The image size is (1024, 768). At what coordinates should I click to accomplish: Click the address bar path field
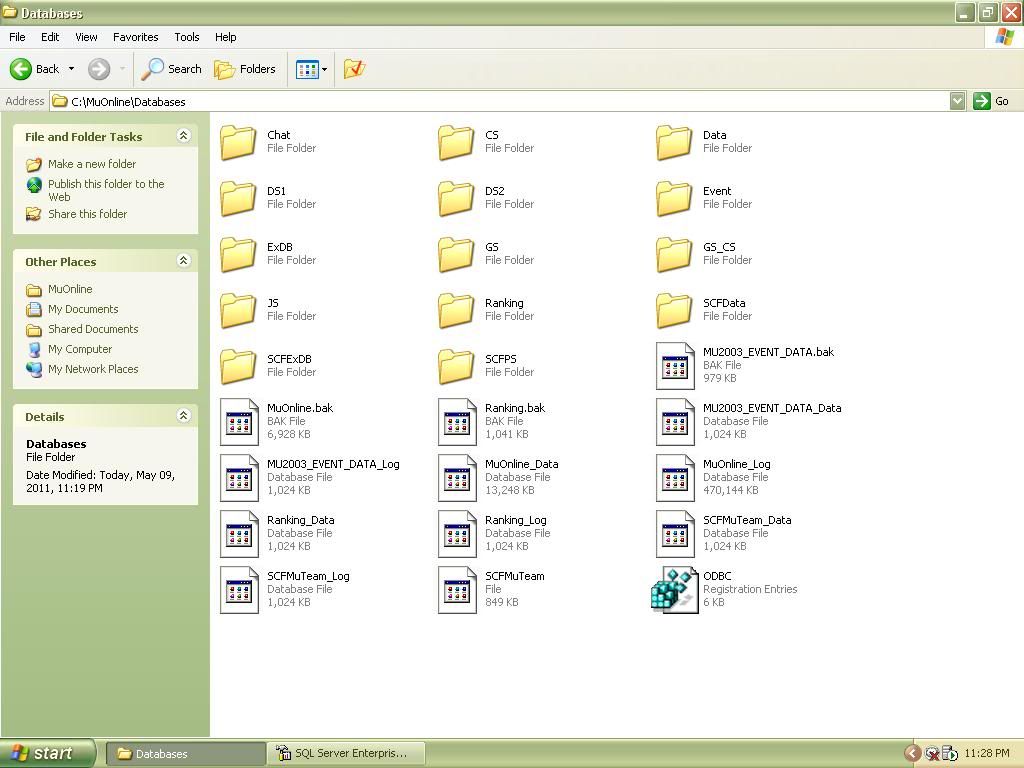[x=500, y=101]
